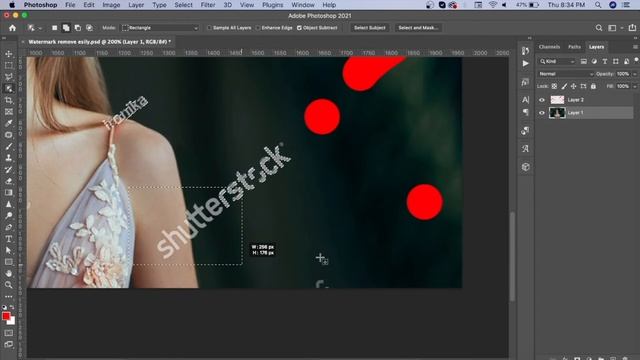The image size is (640, 360).
Task: Select the Eraser tool
Action: tap(9, 181)
